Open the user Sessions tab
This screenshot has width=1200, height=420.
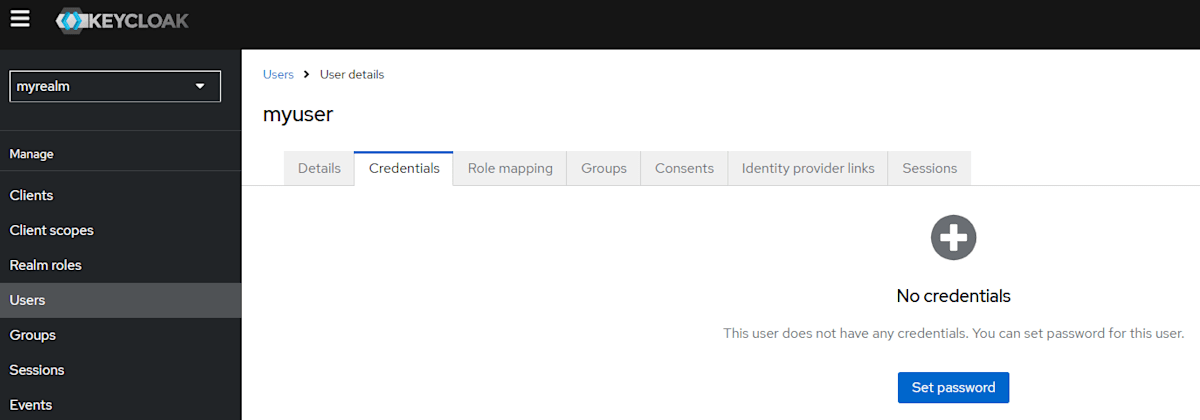[x=930, y=168]
